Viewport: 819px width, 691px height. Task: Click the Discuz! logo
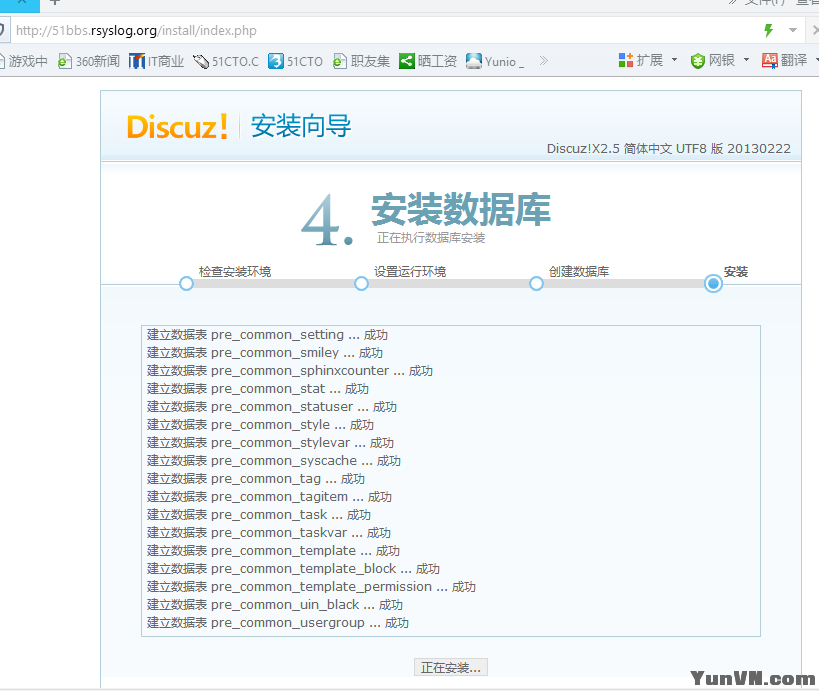tap(178, 127)
